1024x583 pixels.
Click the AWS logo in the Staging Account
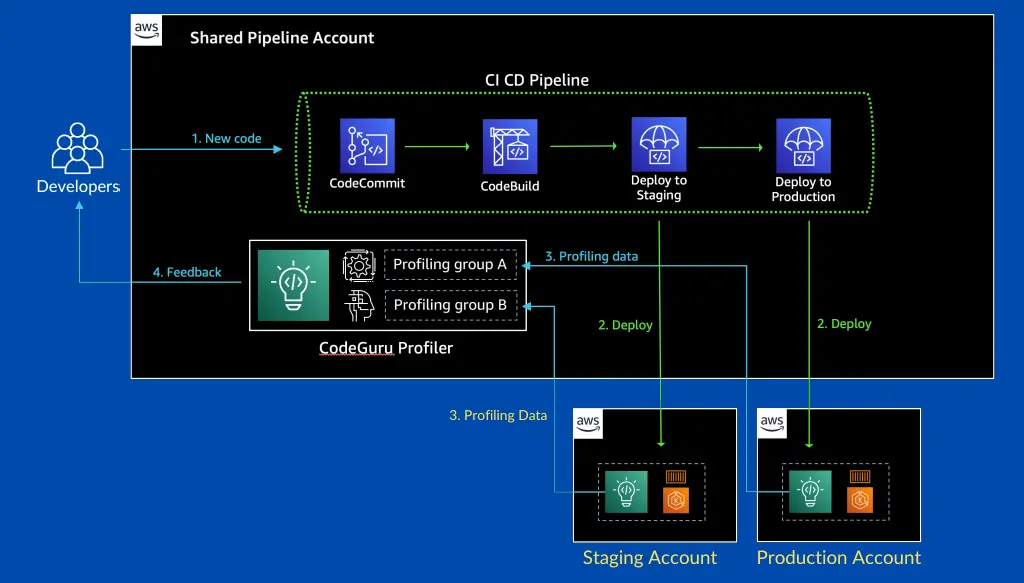(588, 423)
